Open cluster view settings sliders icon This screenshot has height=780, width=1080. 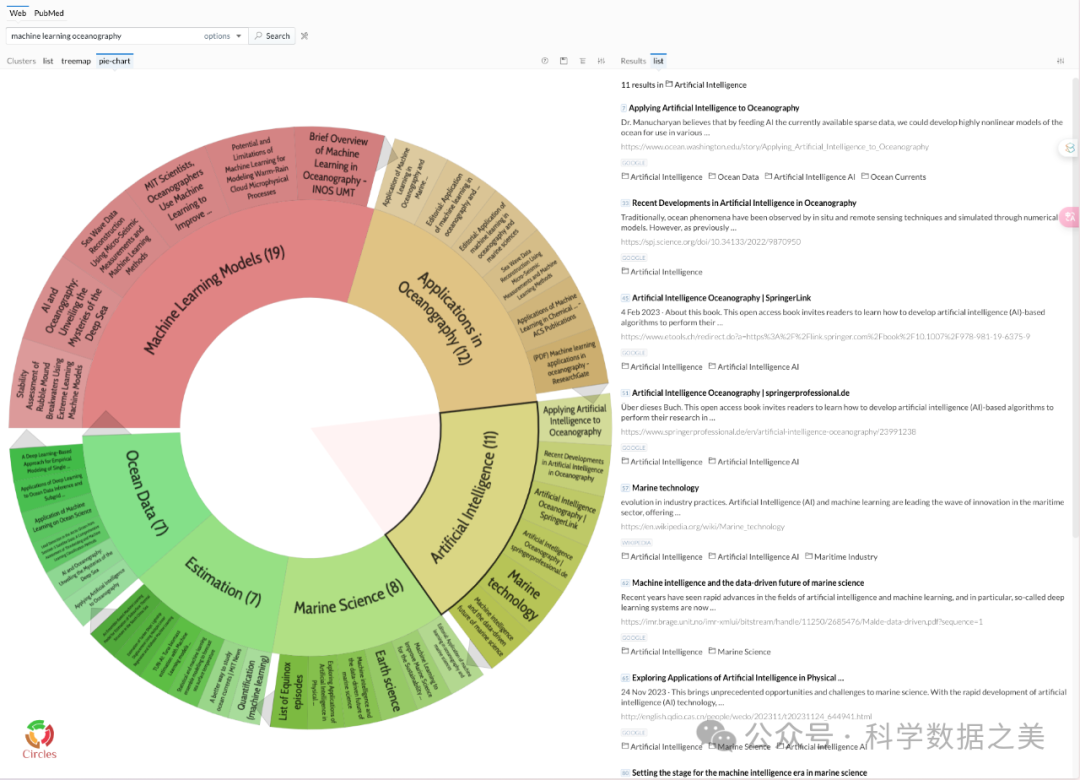[x=601, y=61]
